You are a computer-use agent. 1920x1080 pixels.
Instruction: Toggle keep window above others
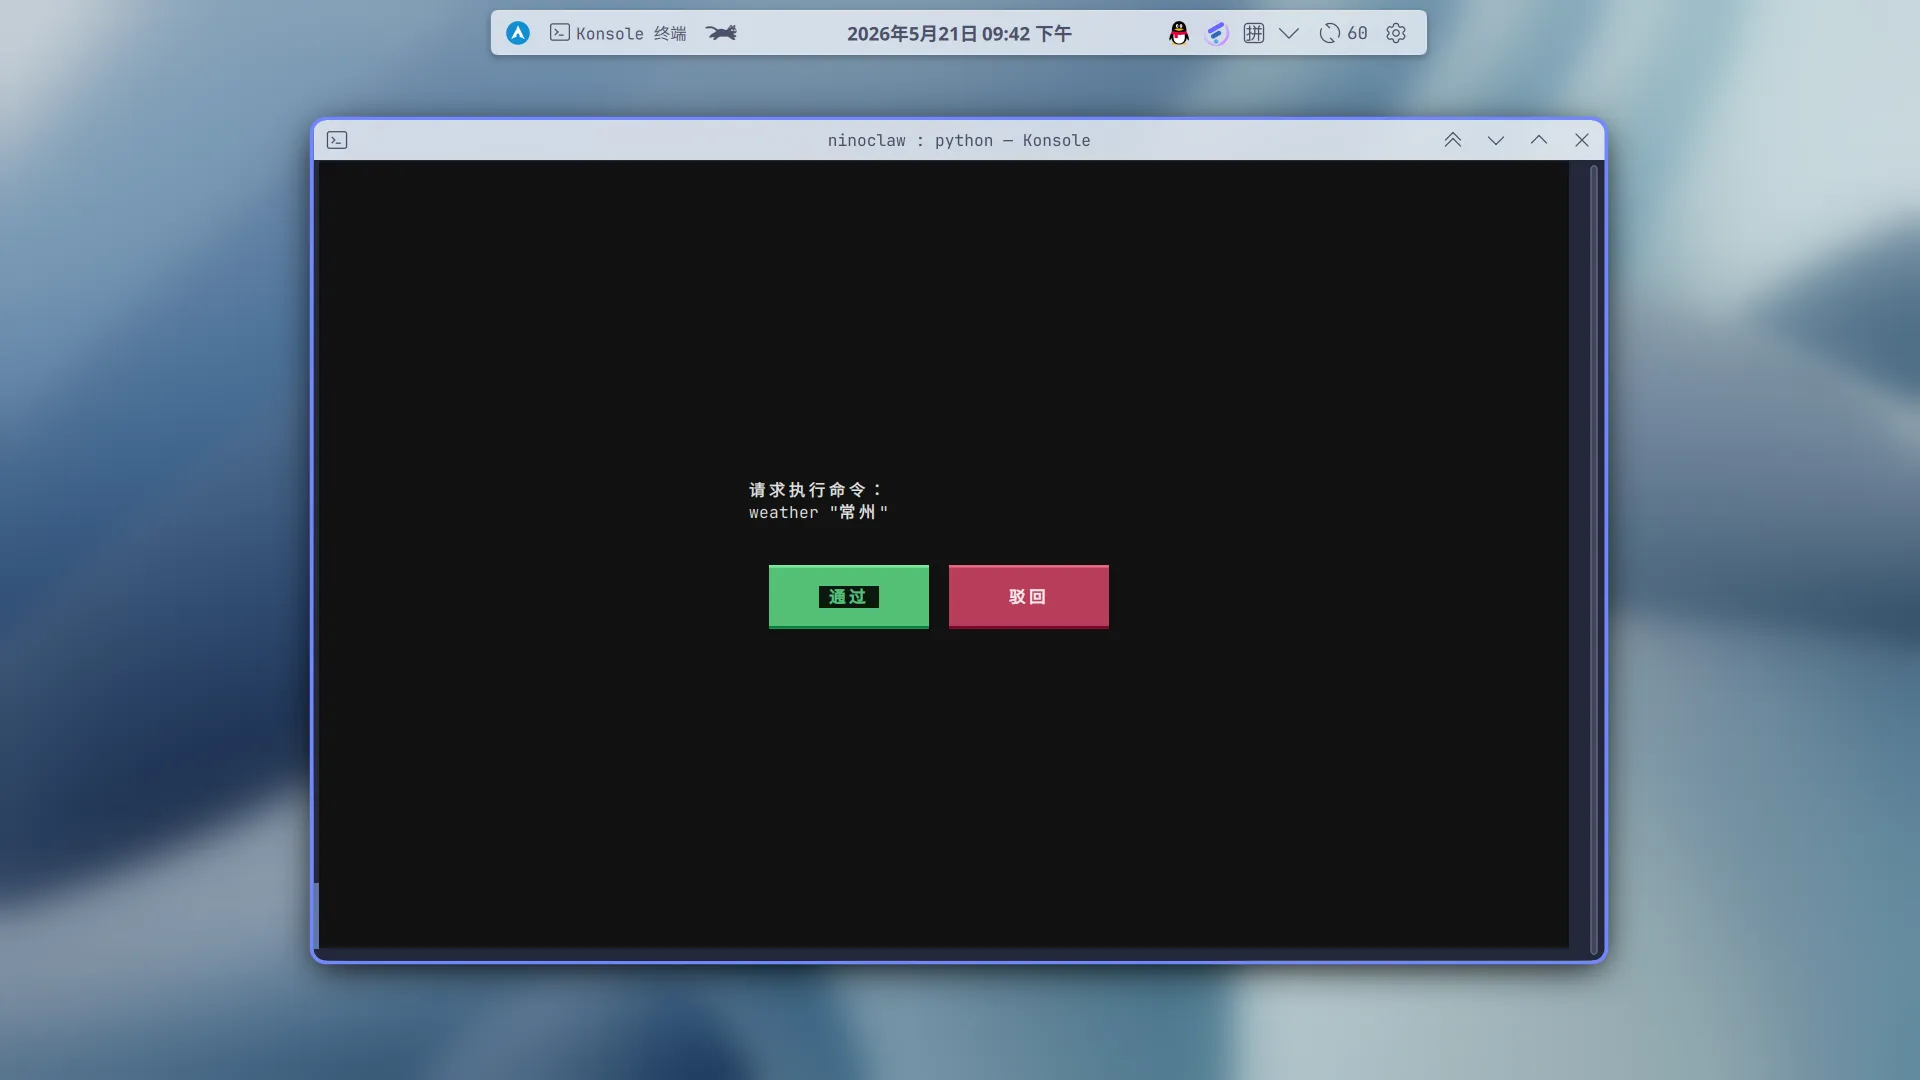pyautogui.click(x=1453, y=140)
